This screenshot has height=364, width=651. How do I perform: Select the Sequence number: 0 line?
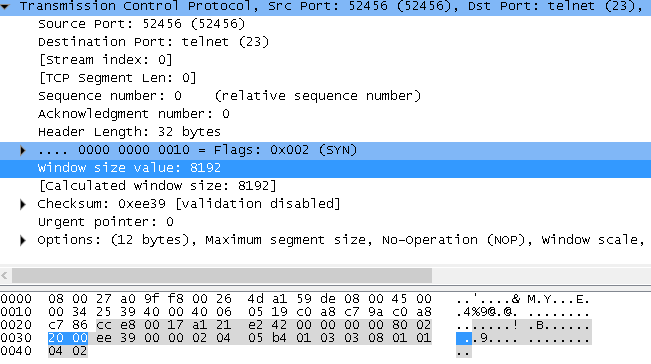[x=326, y=96]
